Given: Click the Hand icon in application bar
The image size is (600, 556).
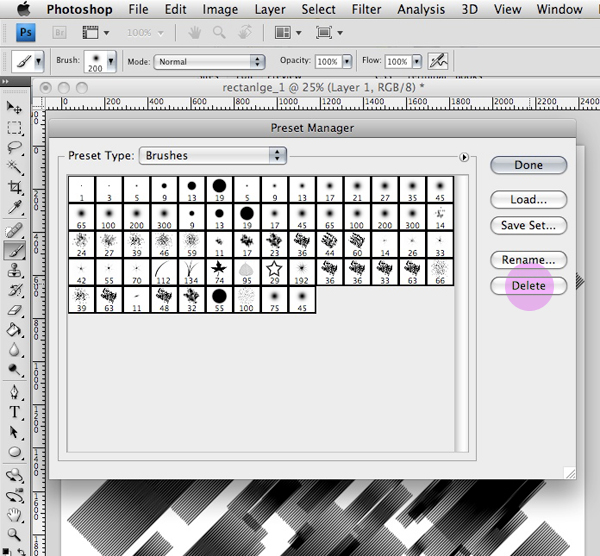Looking at the screenshot, I should [x=195, y=33].
